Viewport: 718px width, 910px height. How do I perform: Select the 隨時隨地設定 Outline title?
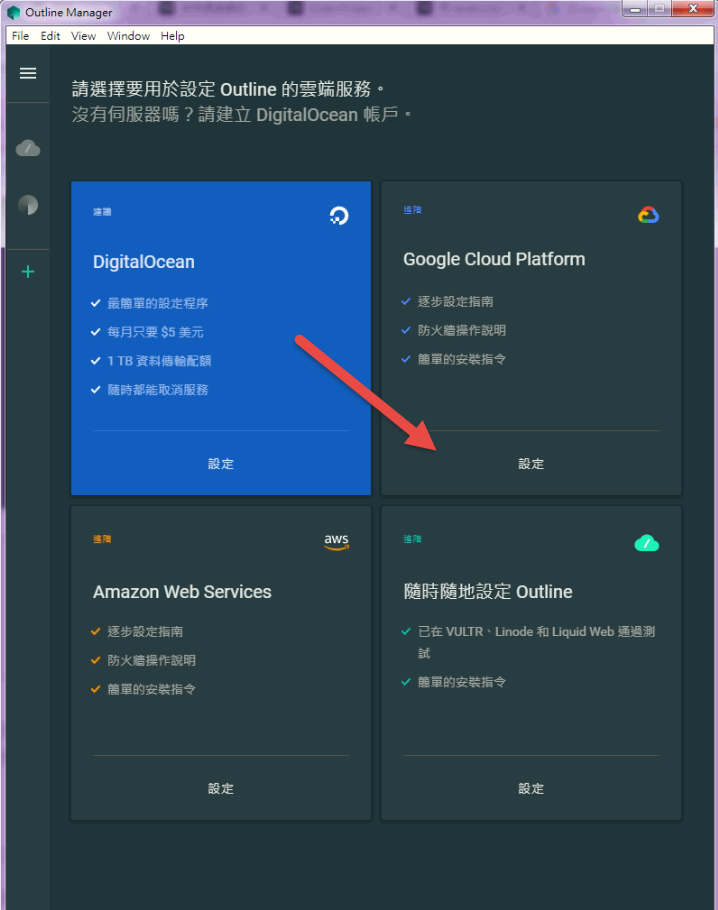pos(488,592)
